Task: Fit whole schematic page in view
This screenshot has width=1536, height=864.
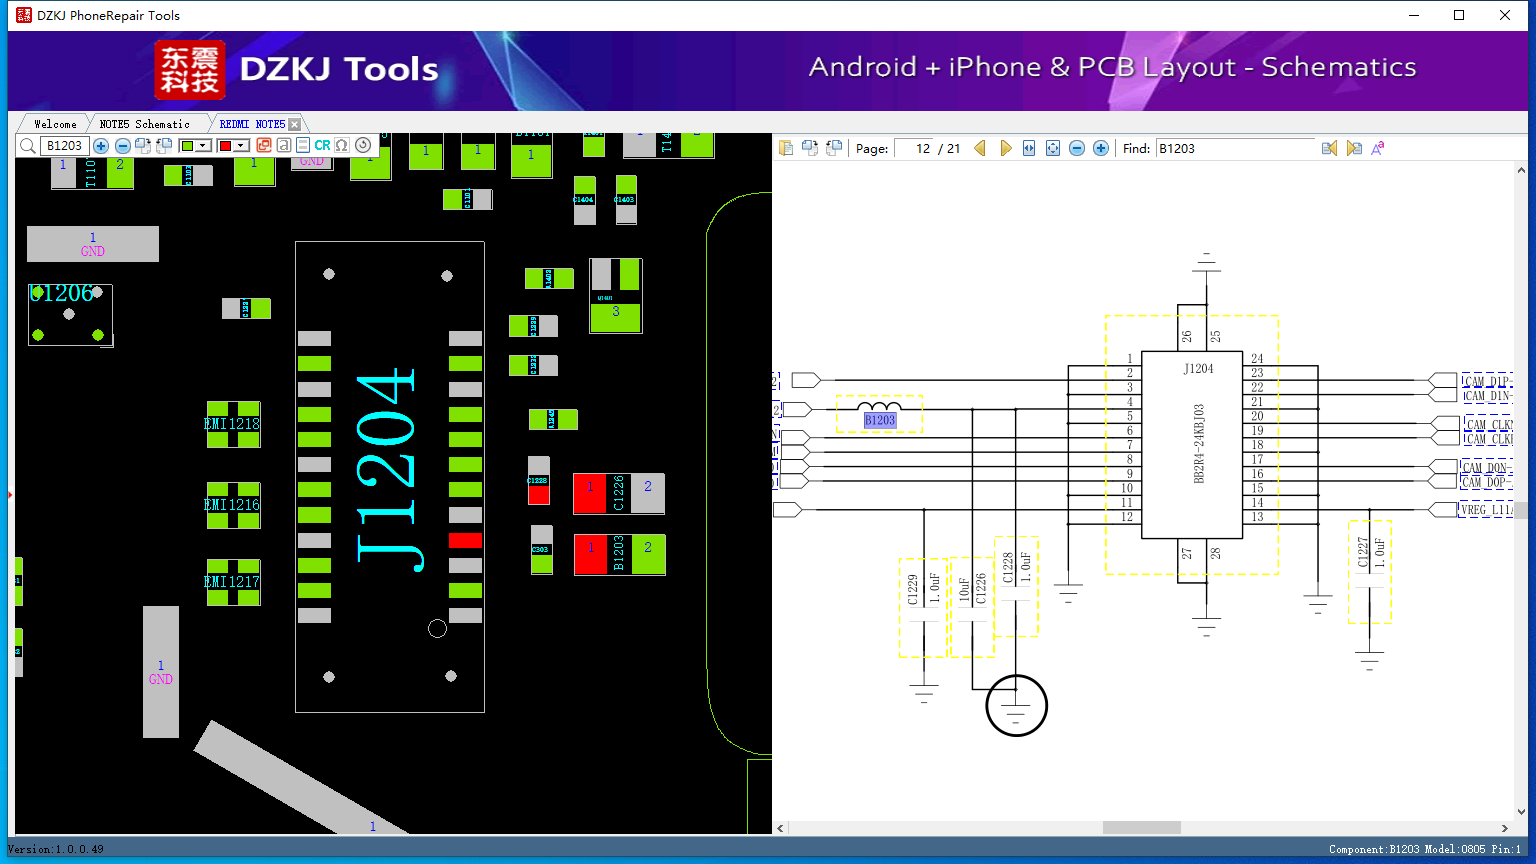Action: point(1053,148)
